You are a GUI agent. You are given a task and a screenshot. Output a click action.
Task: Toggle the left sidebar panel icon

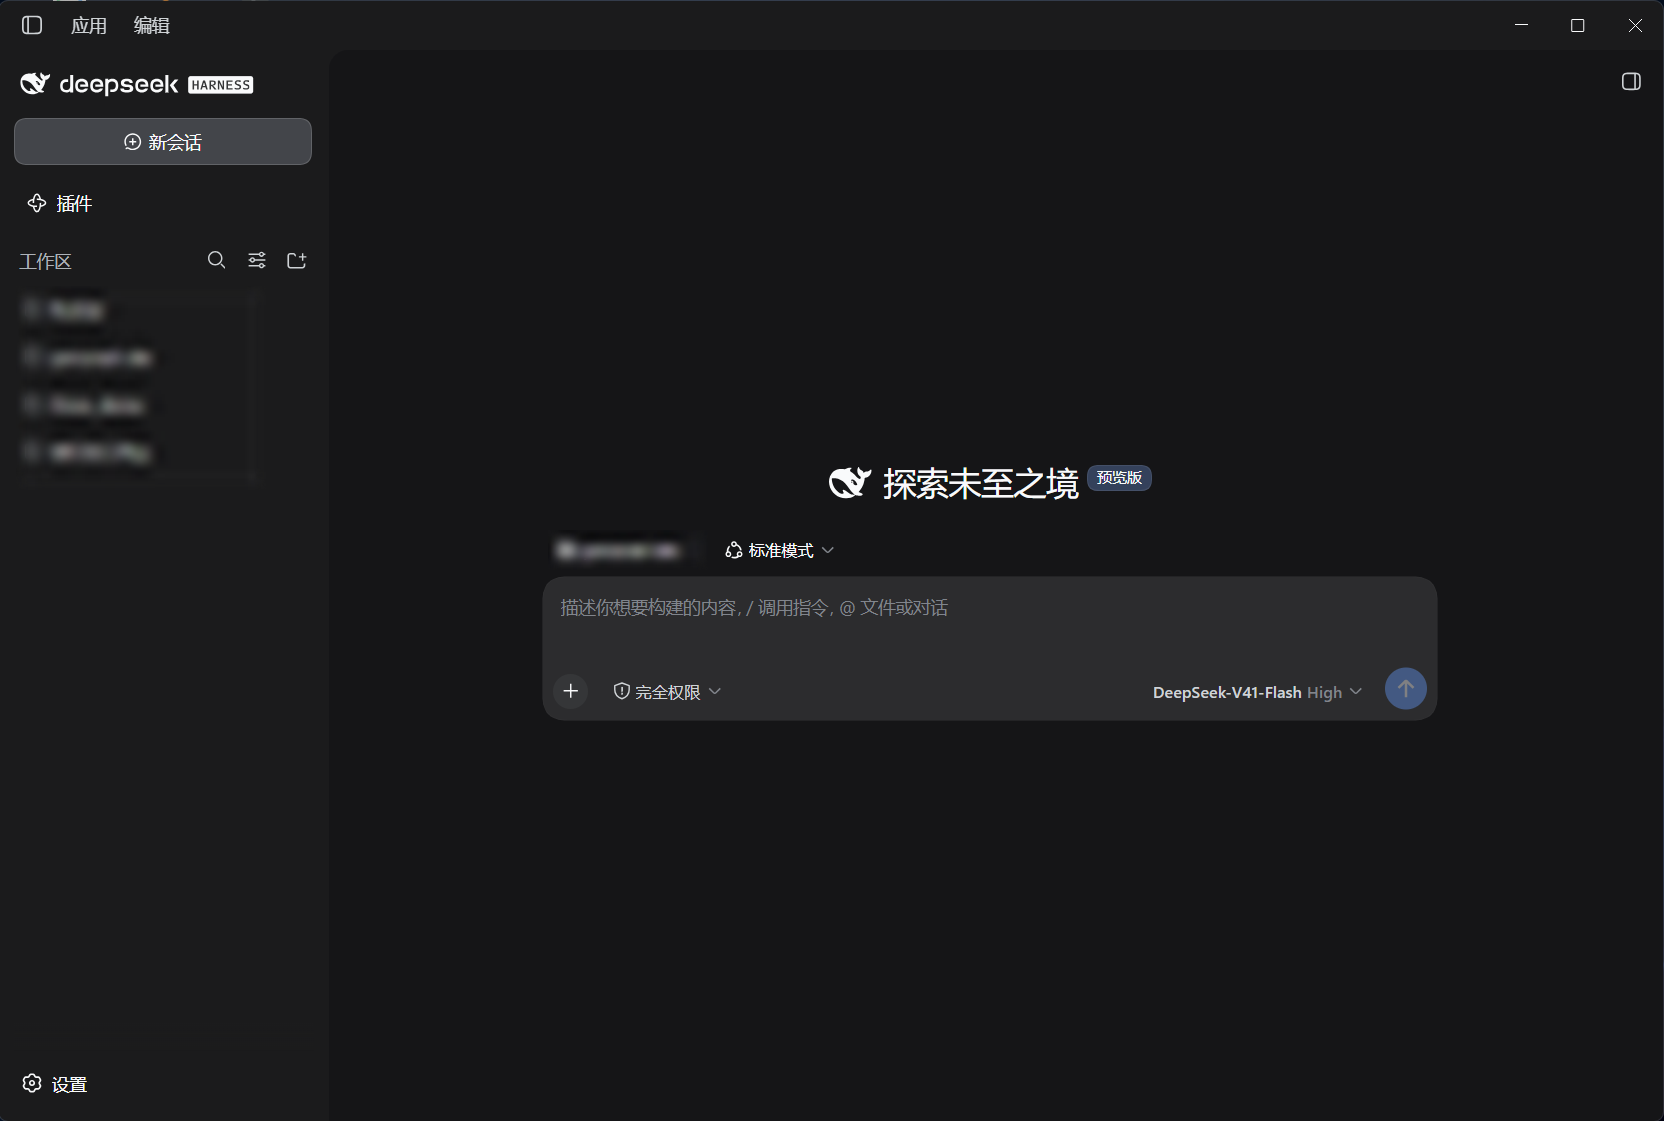[32, 25]
